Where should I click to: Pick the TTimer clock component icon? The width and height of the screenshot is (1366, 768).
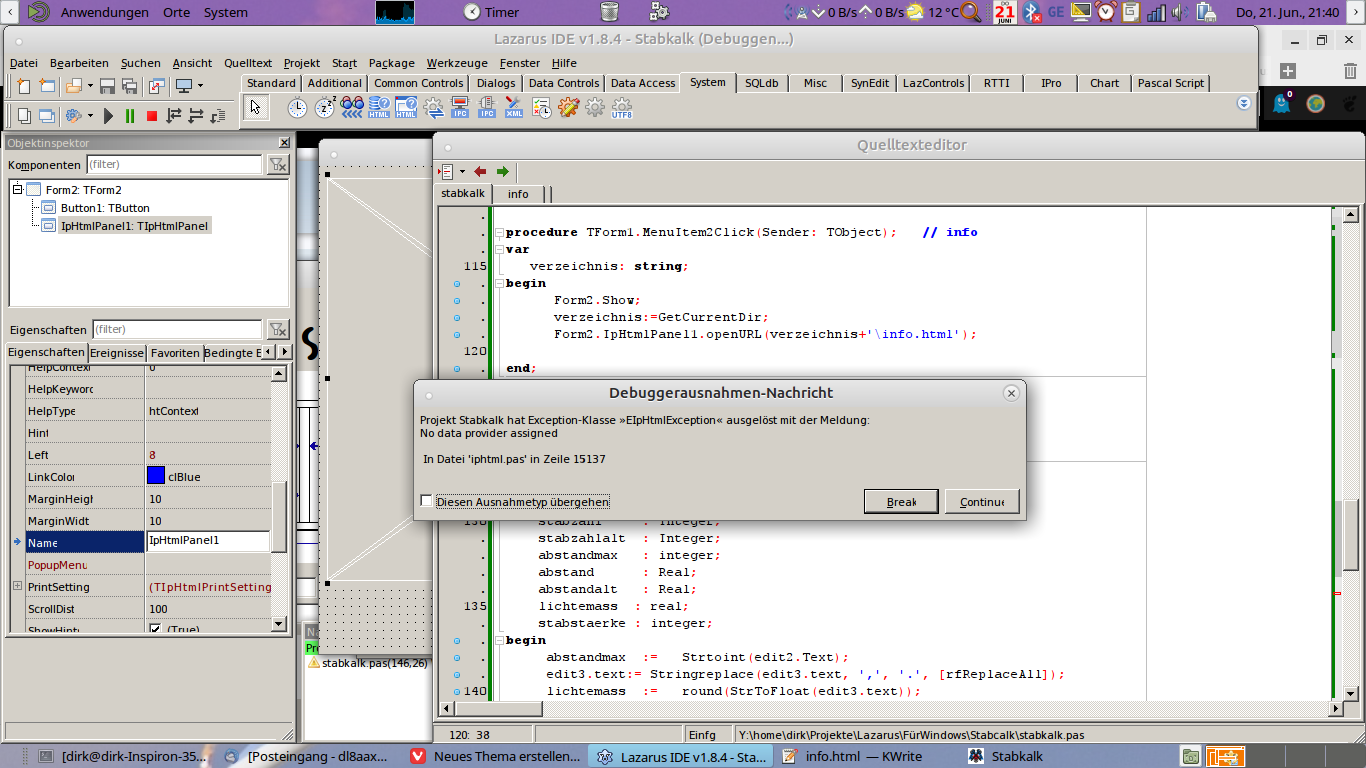point(297,108)
